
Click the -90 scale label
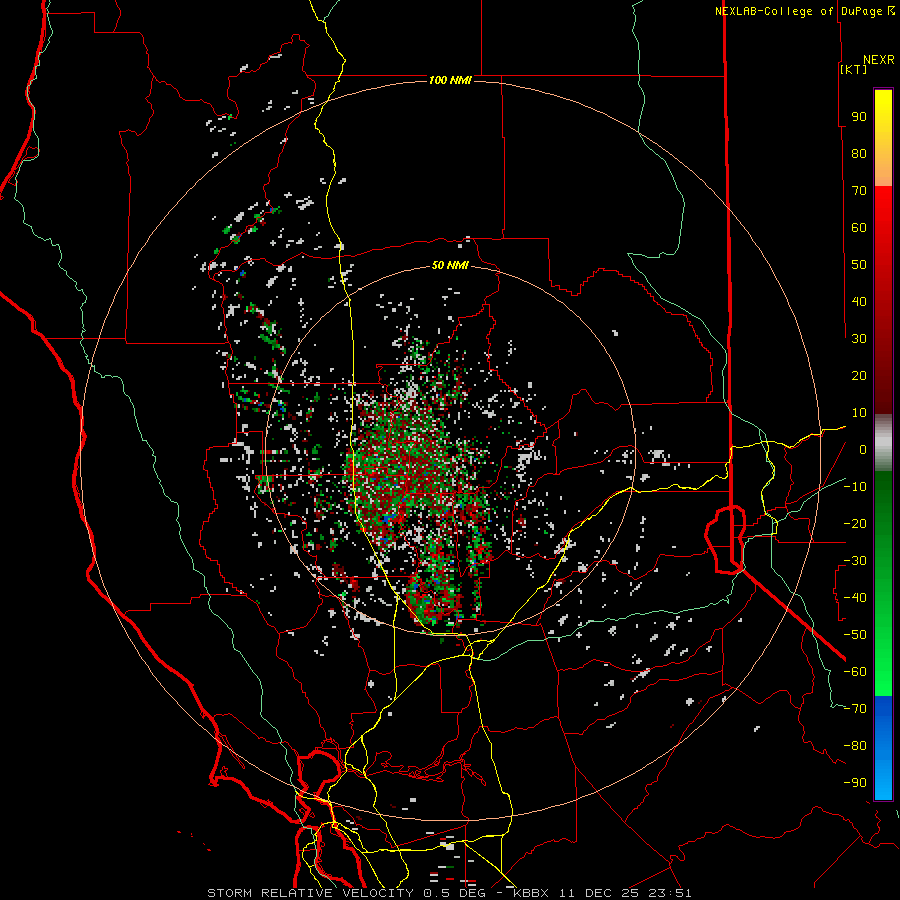coord(855,783)
